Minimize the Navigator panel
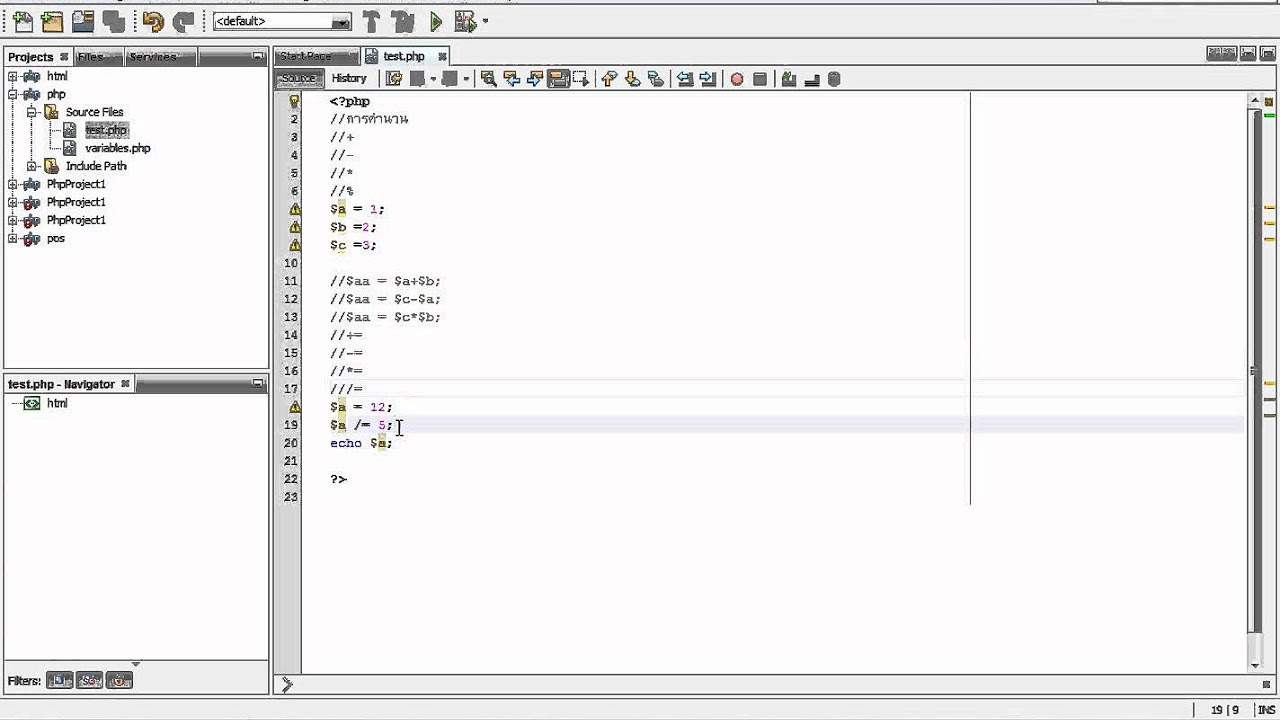This screenshot has height=720, width=1280. click(x=258, y=384)
